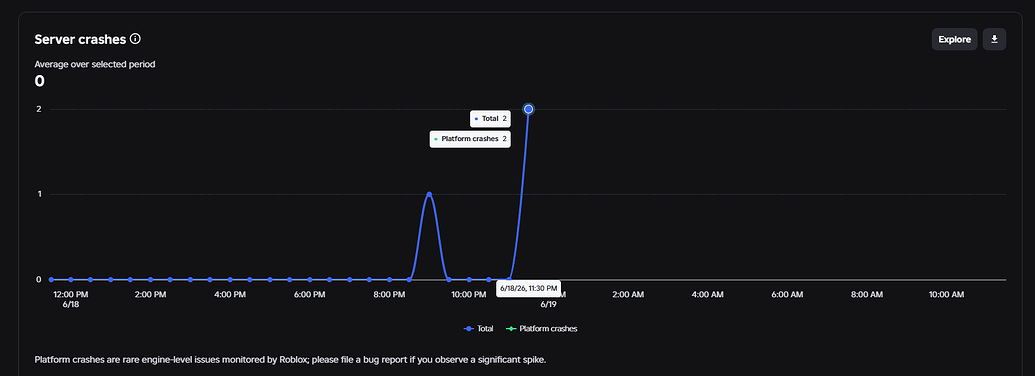Download chart data via download icon

(994, 40)
